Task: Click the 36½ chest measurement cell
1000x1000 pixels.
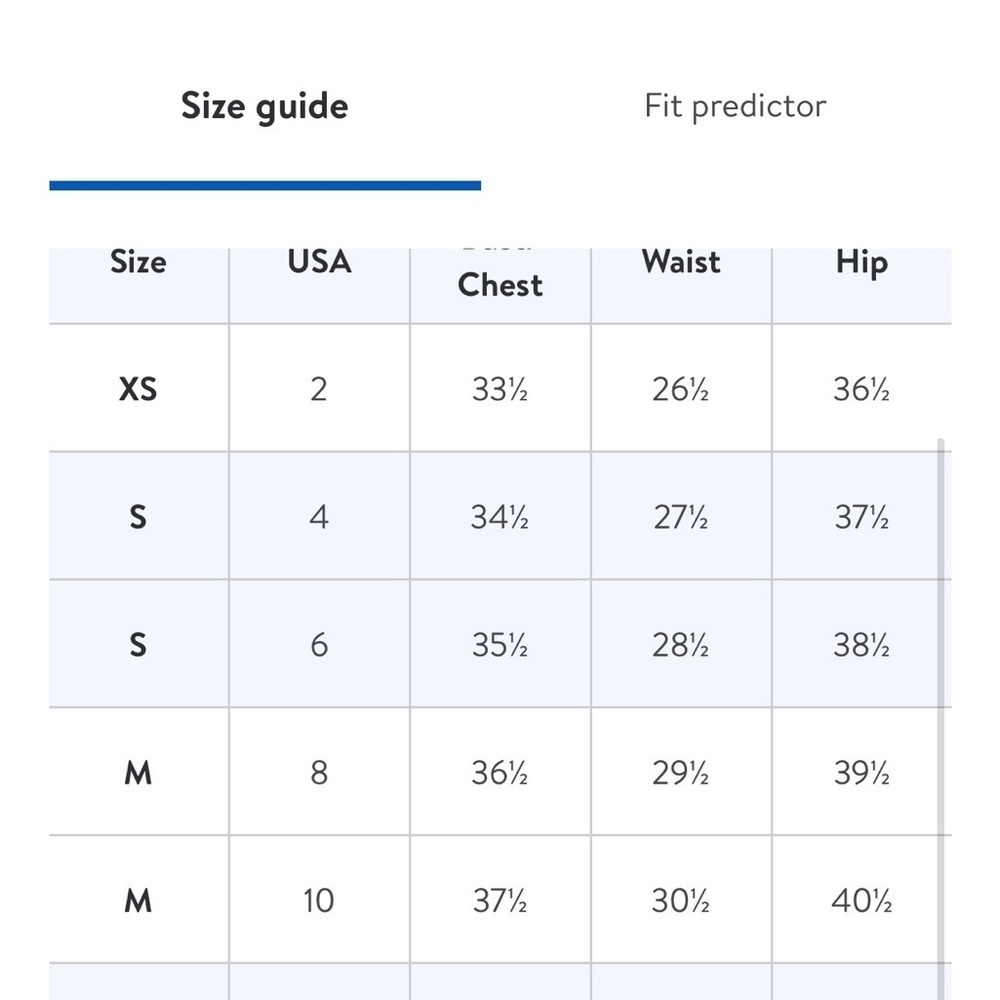Action: [x=500, y=772]
